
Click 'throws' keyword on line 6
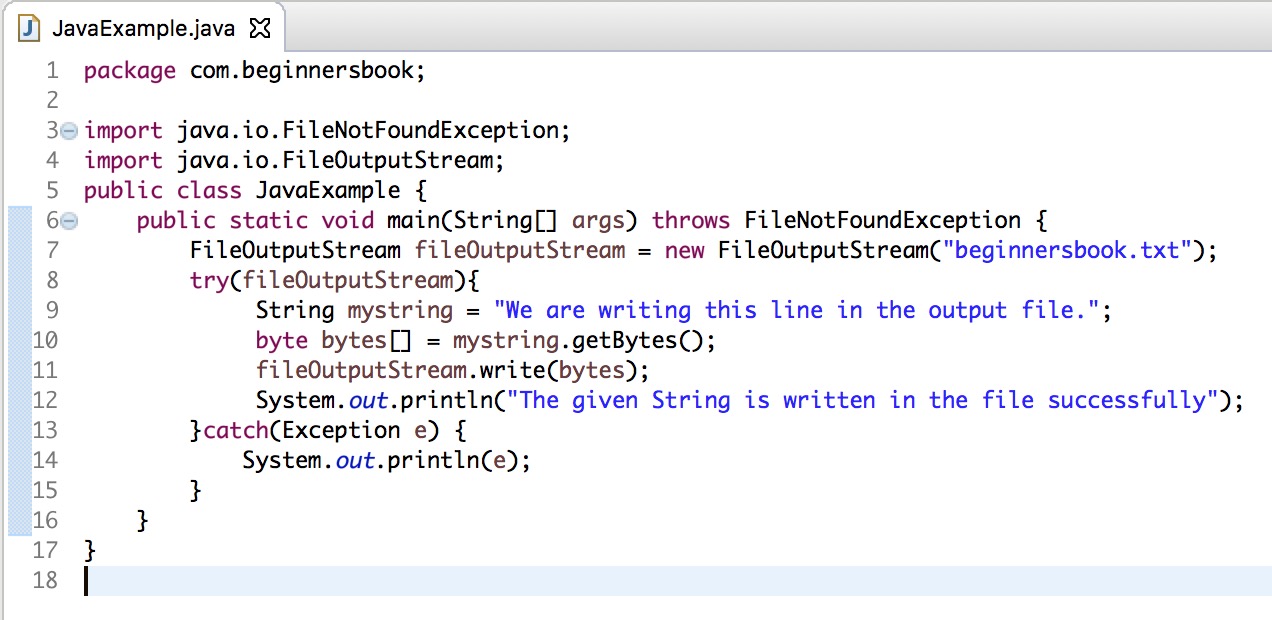tap(691, 221)
